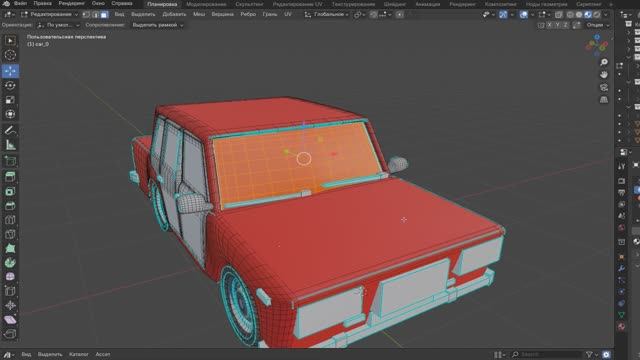Enable edge select mode
Viewport: 640px width, 360px height.
tap(95, 14)
